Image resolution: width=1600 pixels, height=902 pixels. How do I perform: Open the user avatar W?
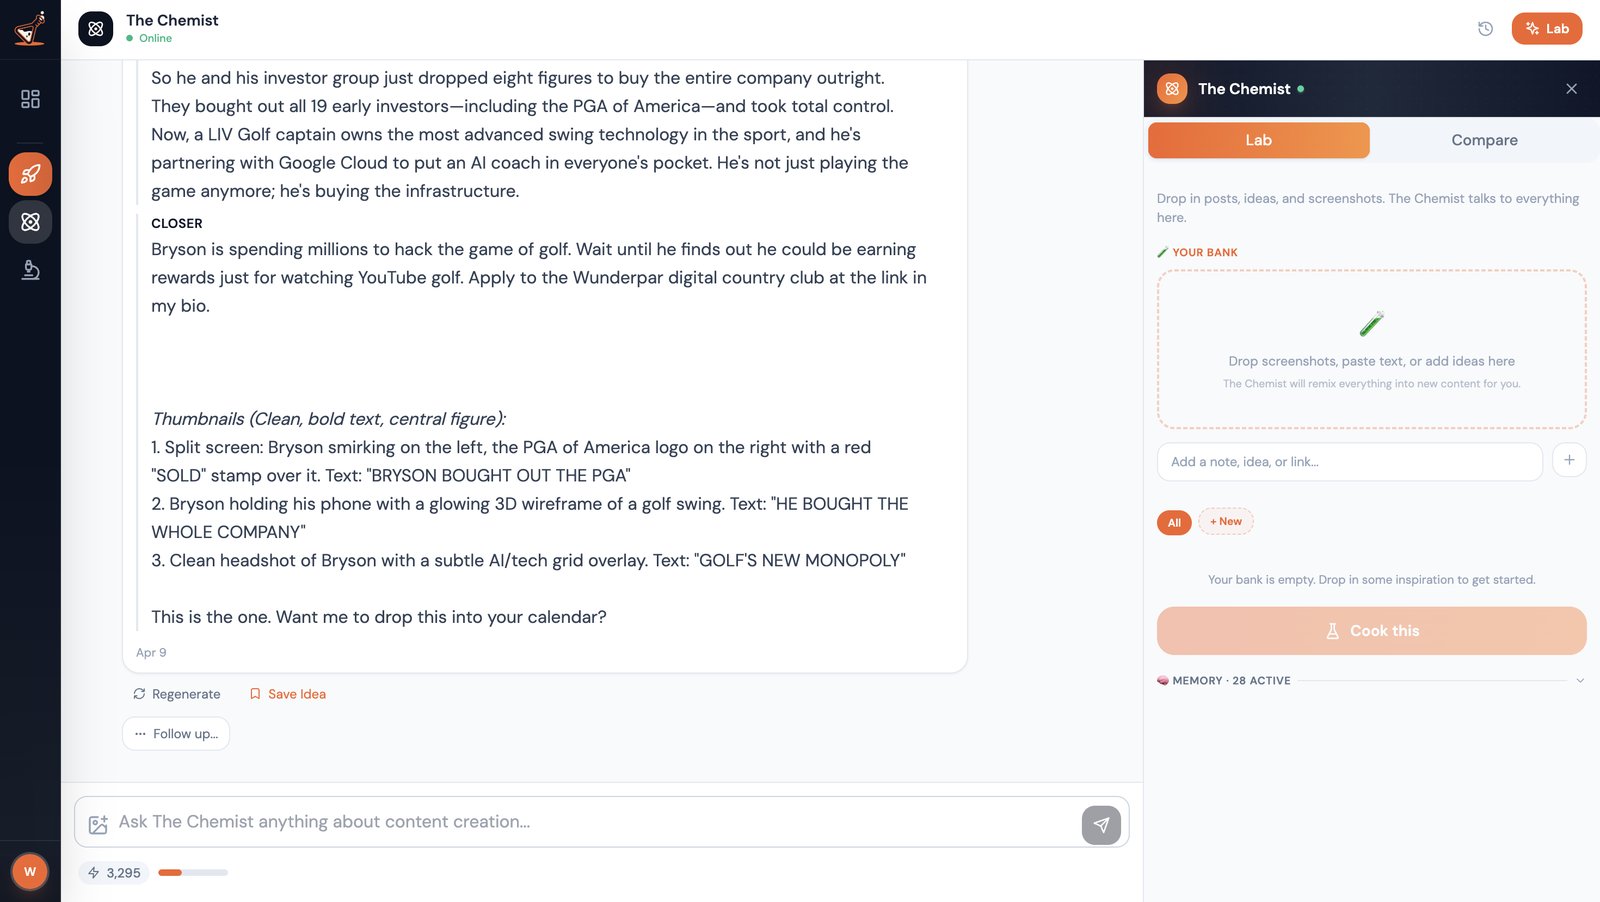[30, 872]
